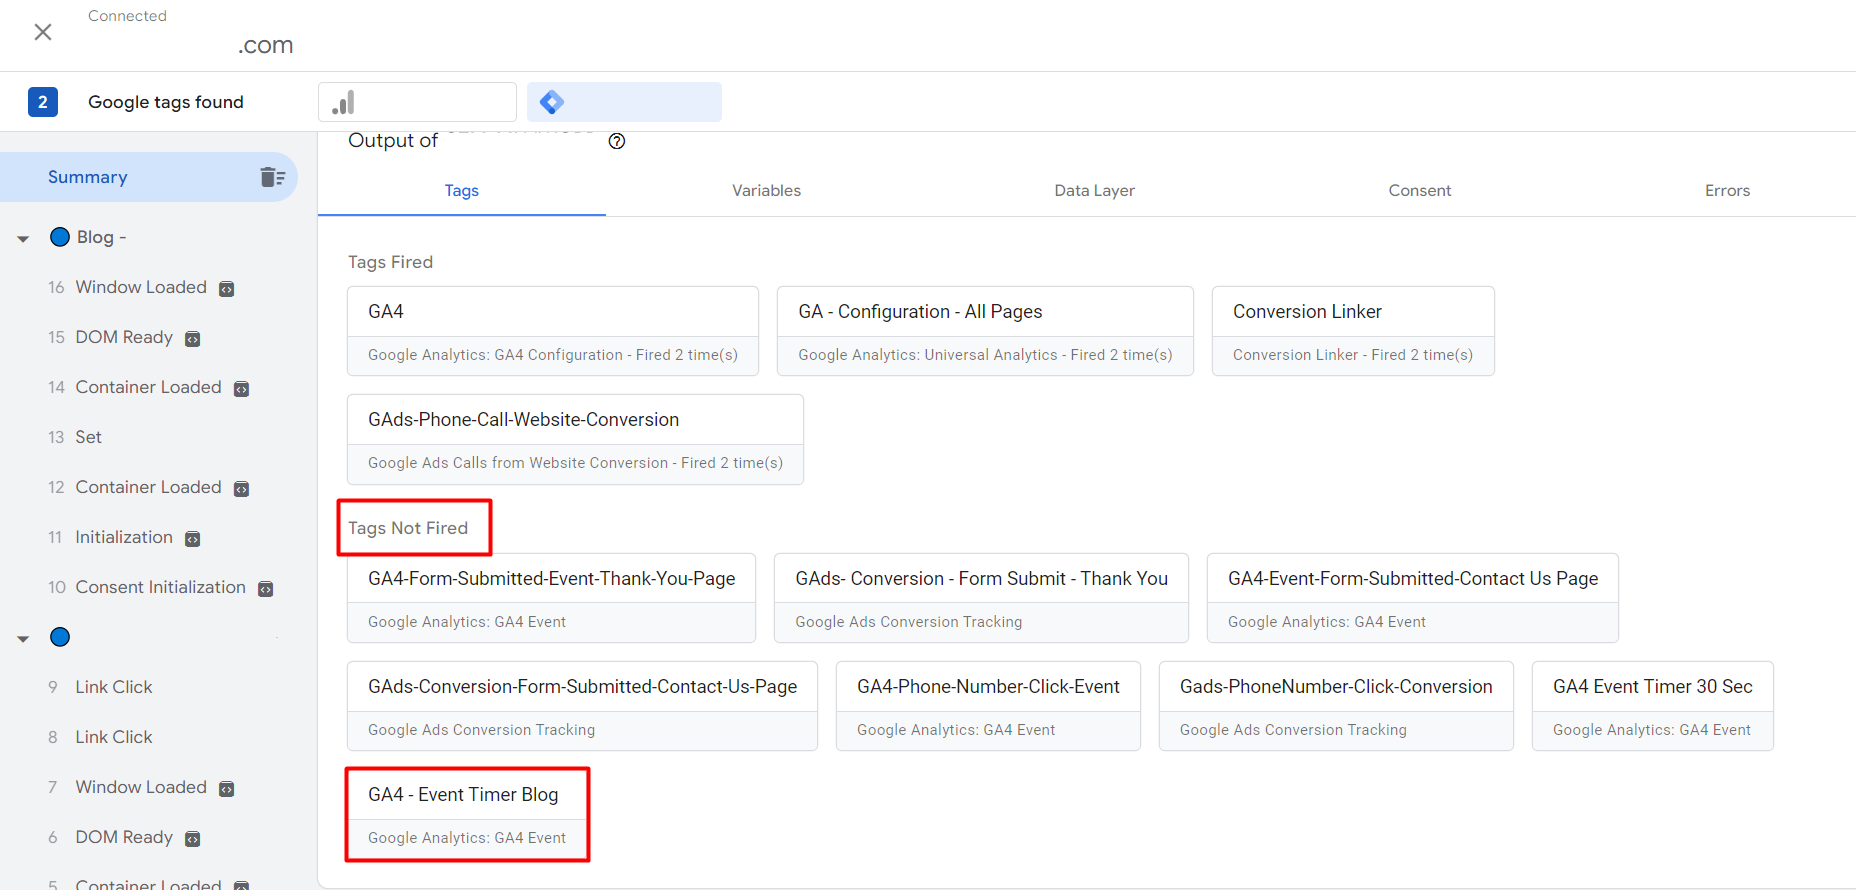Open GAds-Phone-Call-Website-Conversion tag card
The image size is (1856, 890).
pos(574,439)
